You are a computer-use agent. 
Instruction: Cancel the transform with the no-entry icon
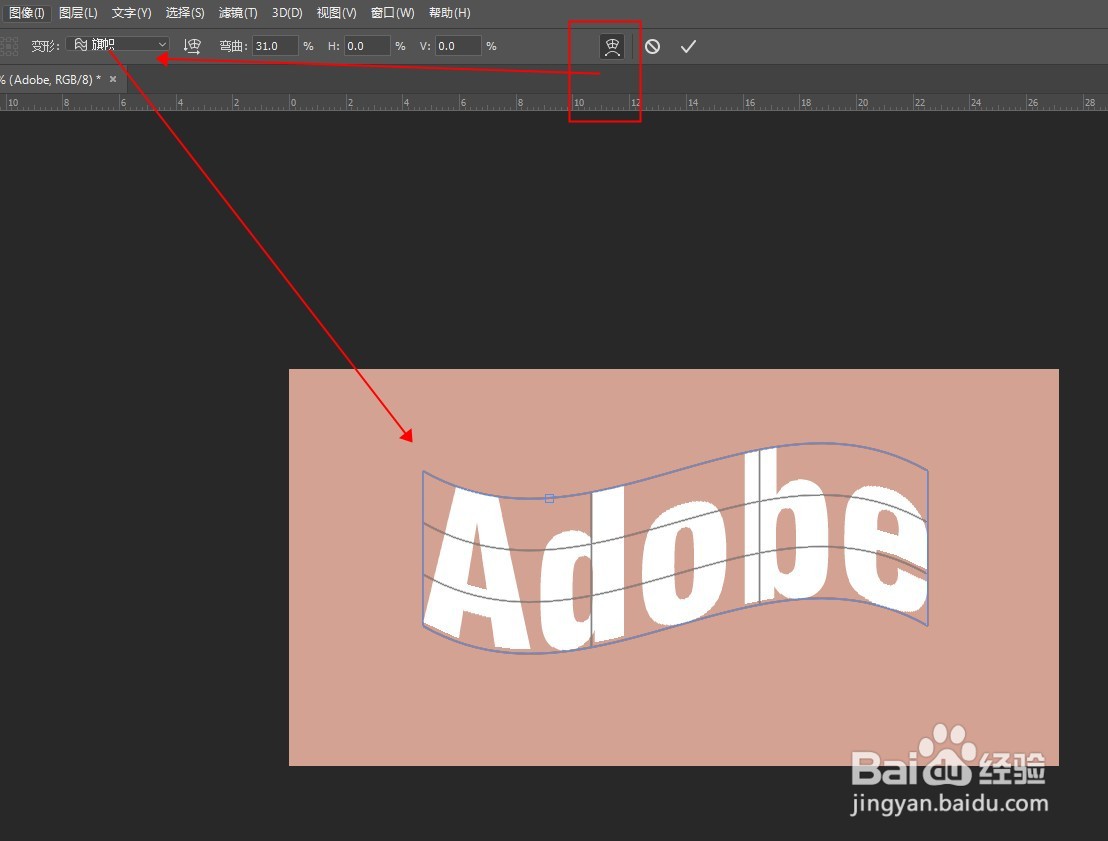652,47
